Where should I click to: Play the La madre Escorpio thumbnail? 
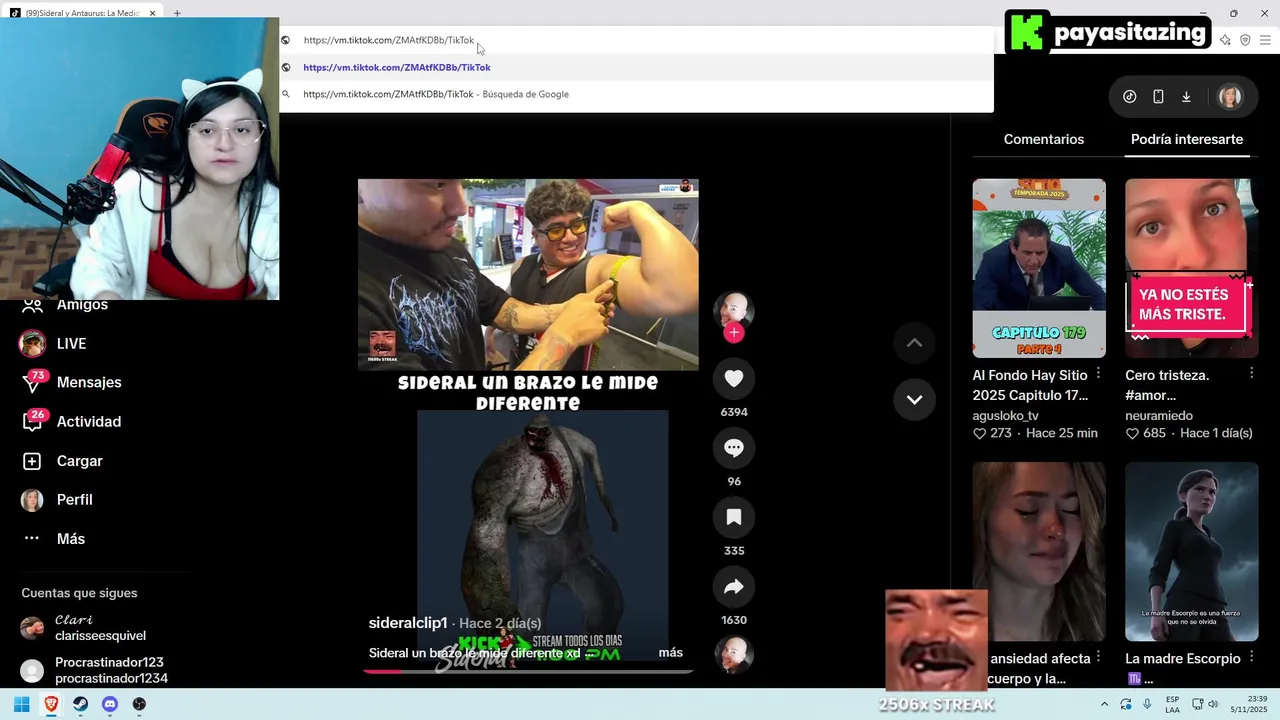pyautogui.click(x=1191, y=551)
